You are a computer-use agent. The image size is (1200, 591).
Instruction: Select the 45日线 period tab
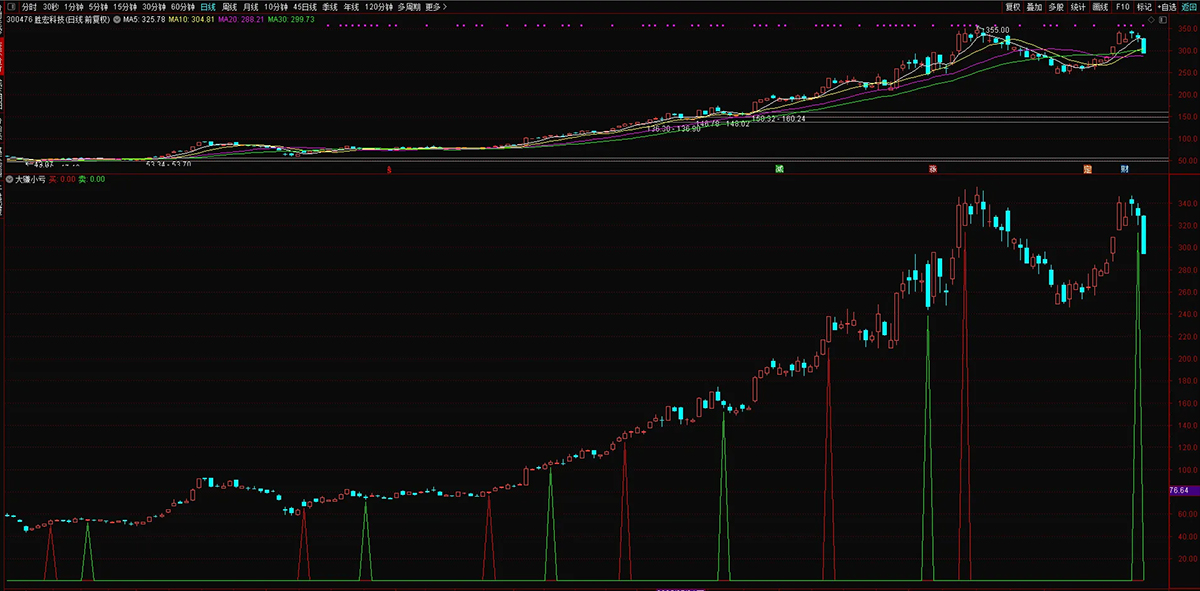305,6
